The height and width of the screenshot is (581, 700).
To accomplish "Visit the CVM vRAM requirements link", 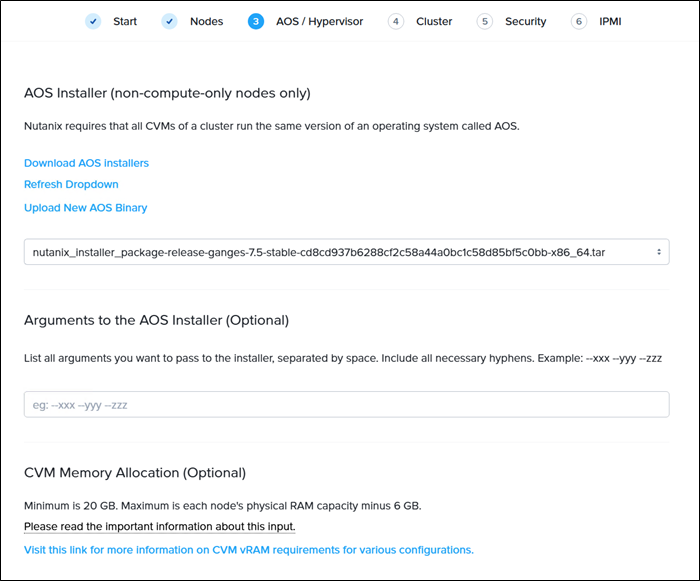I will [x=248, y=550].
